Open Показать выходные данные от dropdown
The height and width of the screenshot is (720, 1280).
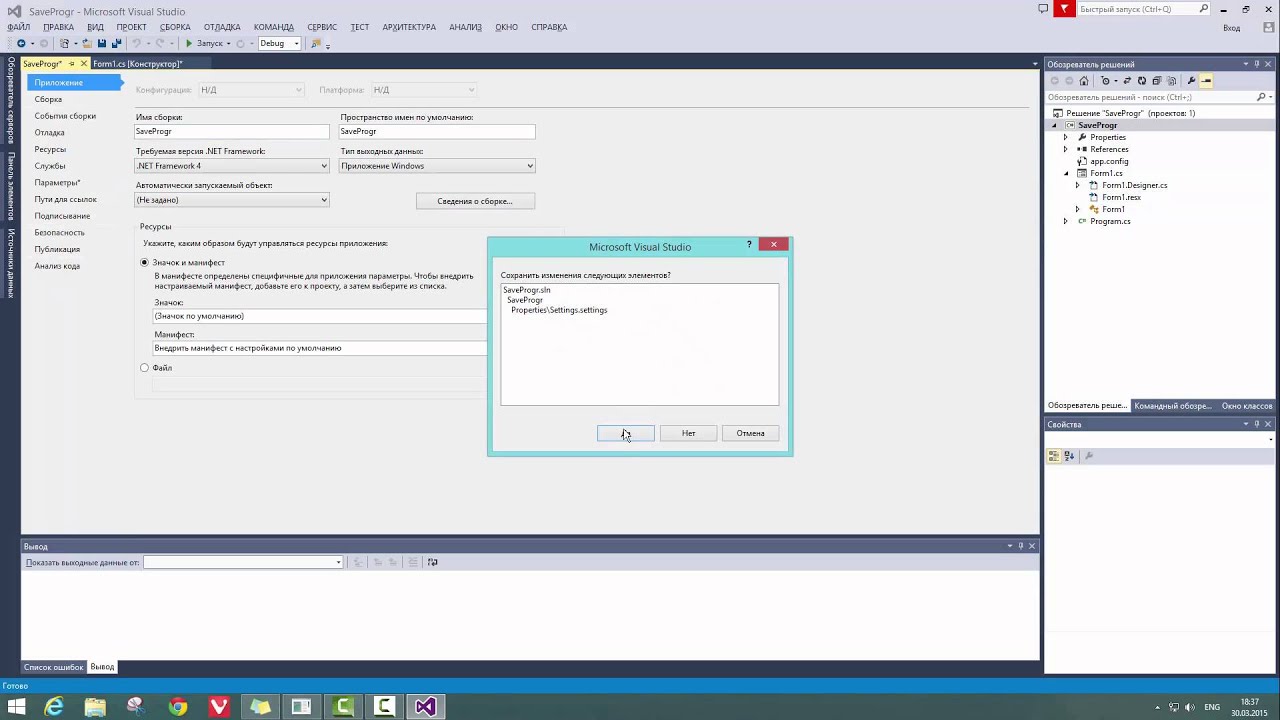pyautogui.click(x=243, y=562)
